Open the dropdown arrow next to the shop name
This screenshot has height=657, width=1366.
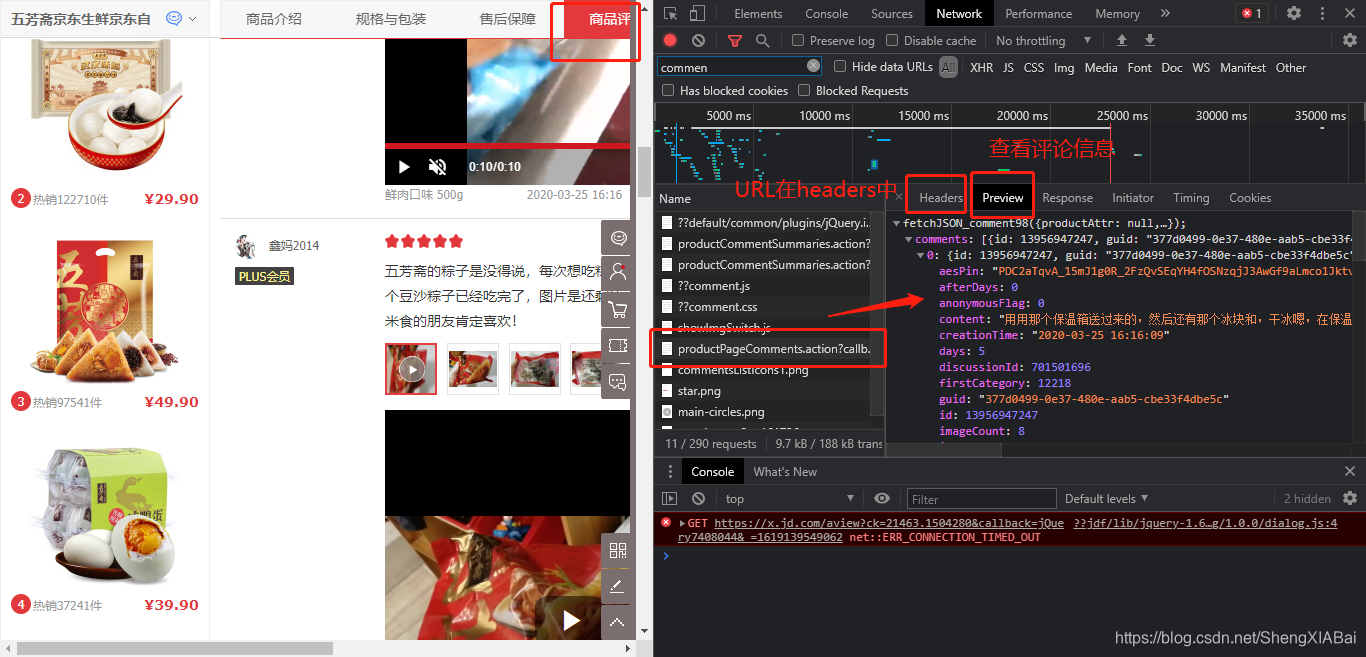192,18
